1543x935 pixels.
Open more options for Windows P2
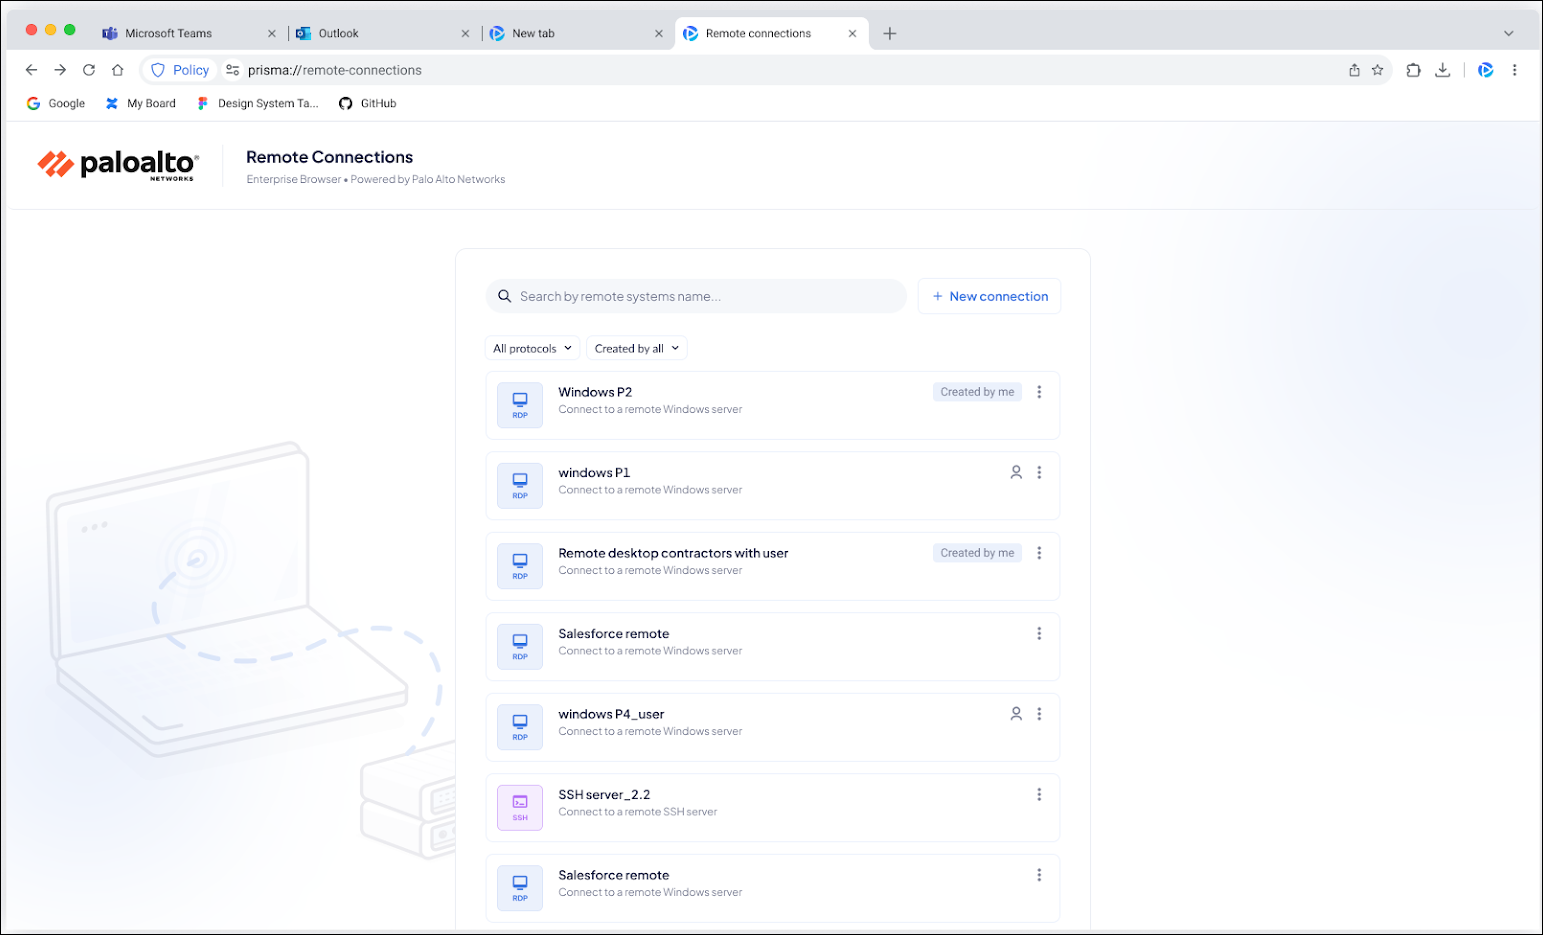[x=1039, y=392]
